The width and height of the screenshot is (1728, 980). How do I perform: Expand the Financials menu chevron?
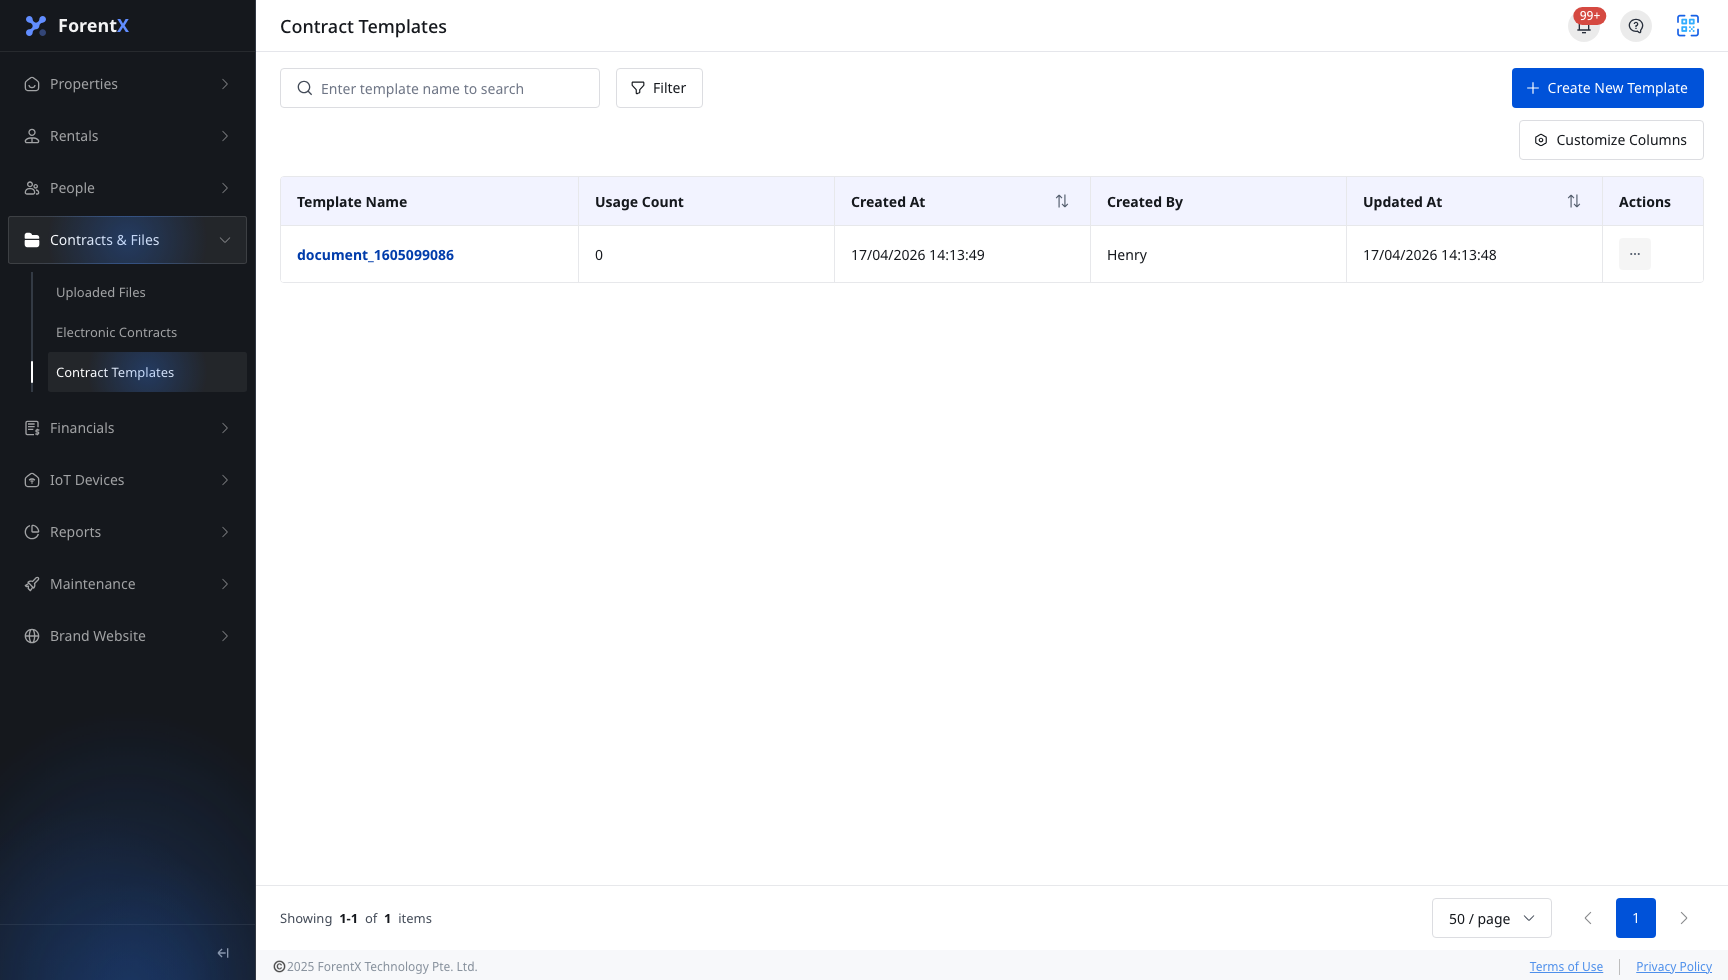point(225,428)
